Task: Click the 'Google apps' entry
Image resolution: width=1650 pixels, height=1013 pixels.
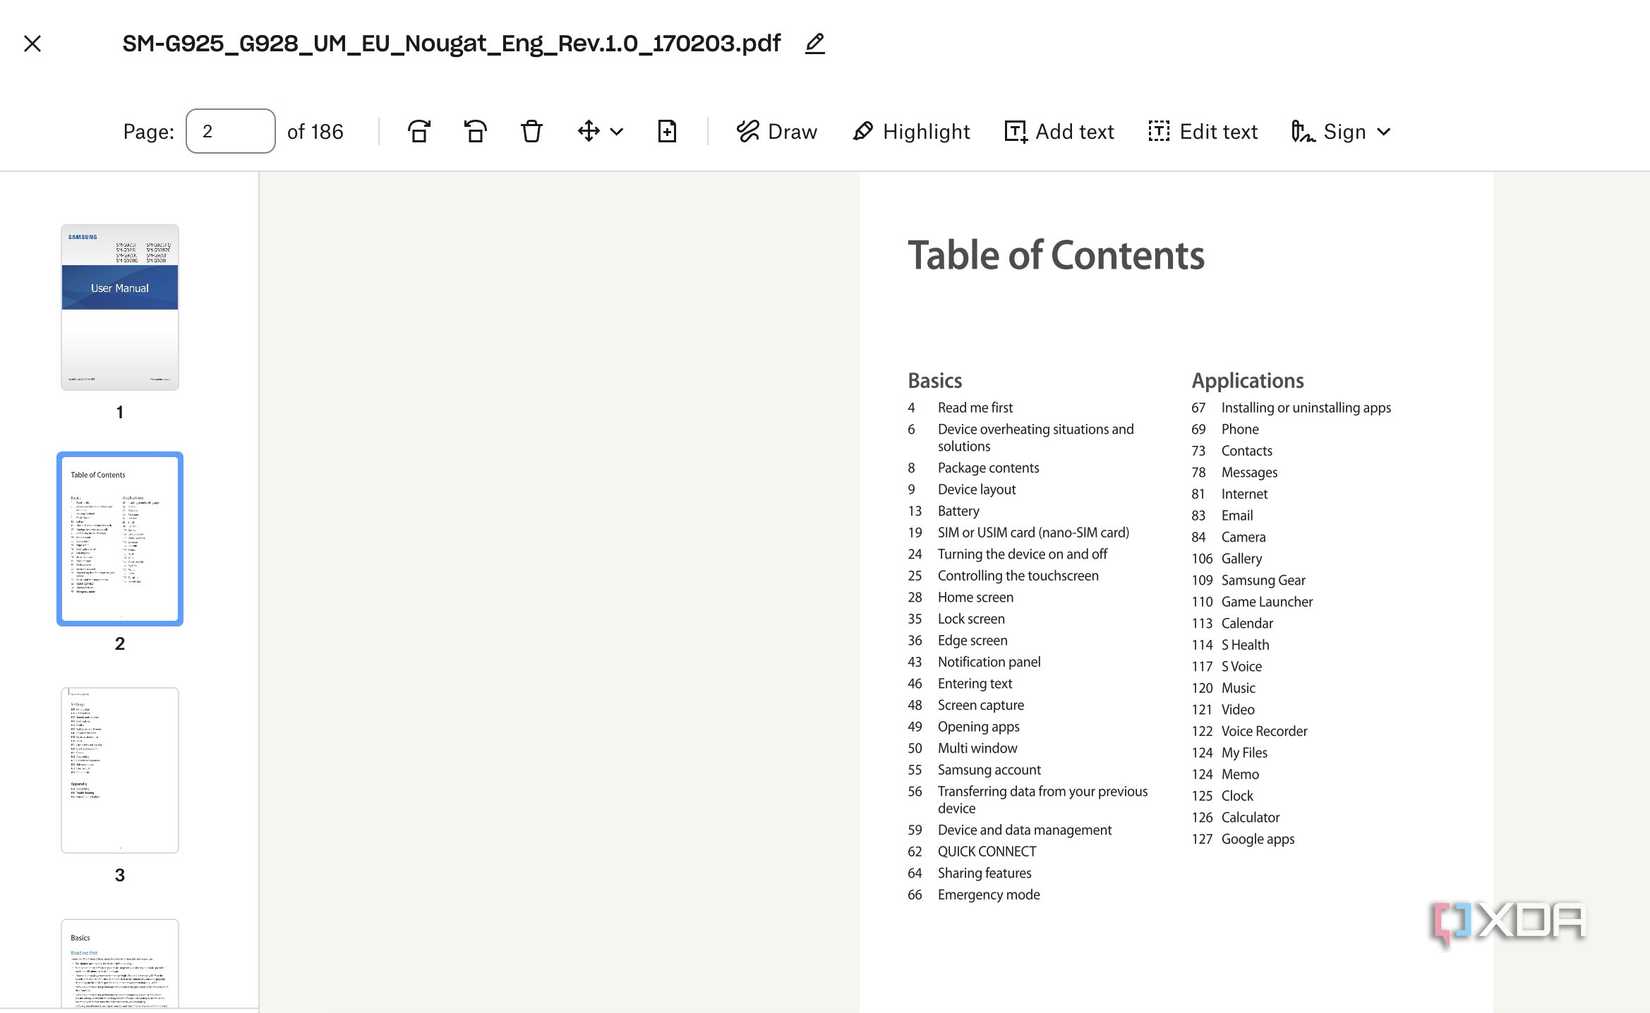Action: (x=1257, y=840)
